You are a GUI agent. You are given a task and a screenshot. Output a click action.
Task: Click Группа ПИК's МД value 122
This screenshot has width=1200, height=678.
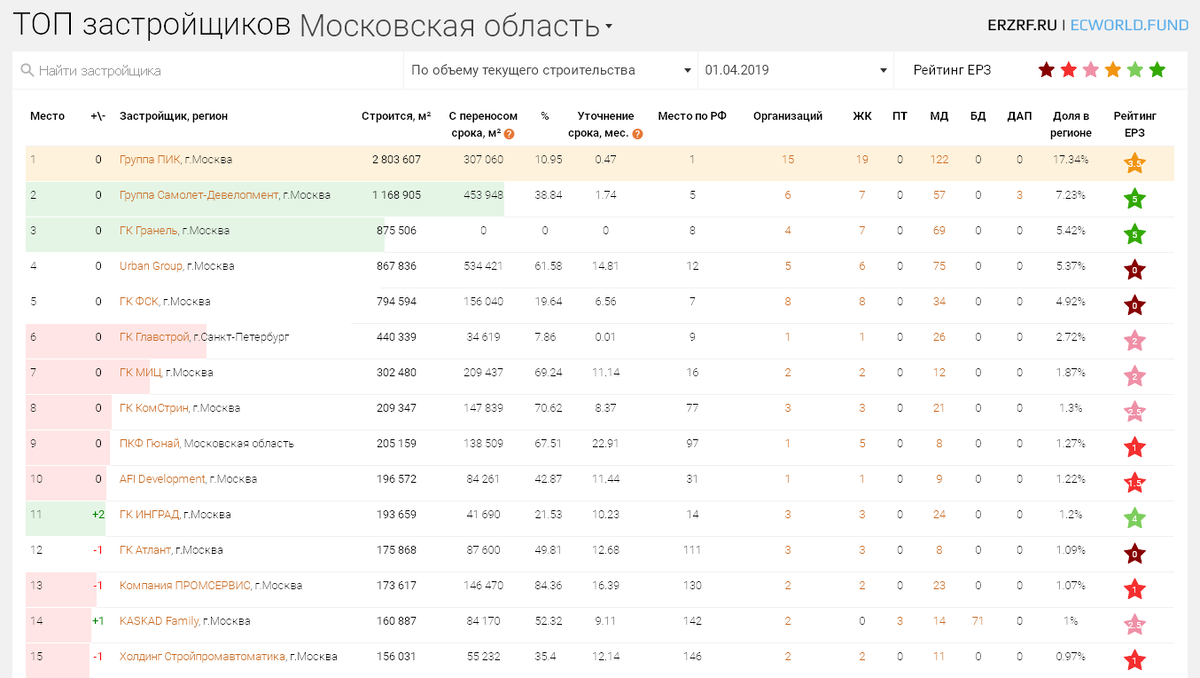[939, 159]
